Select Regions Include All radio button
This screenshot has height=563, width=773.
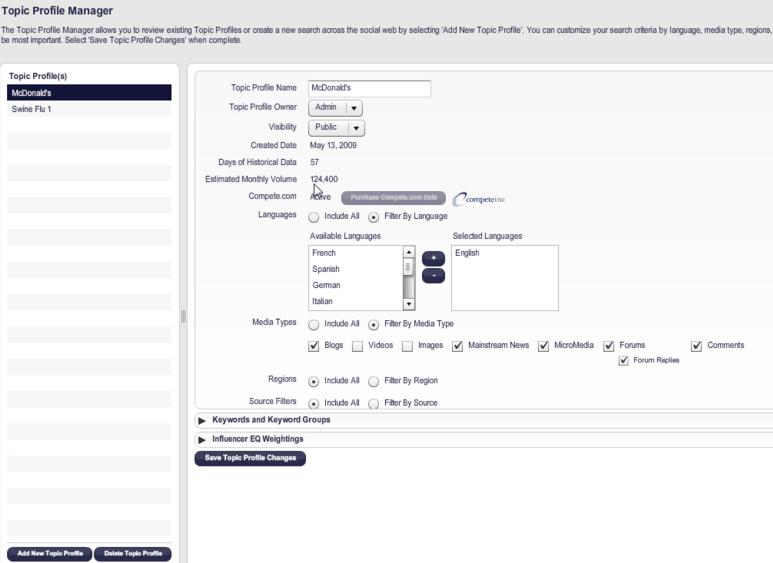point(314,381)
